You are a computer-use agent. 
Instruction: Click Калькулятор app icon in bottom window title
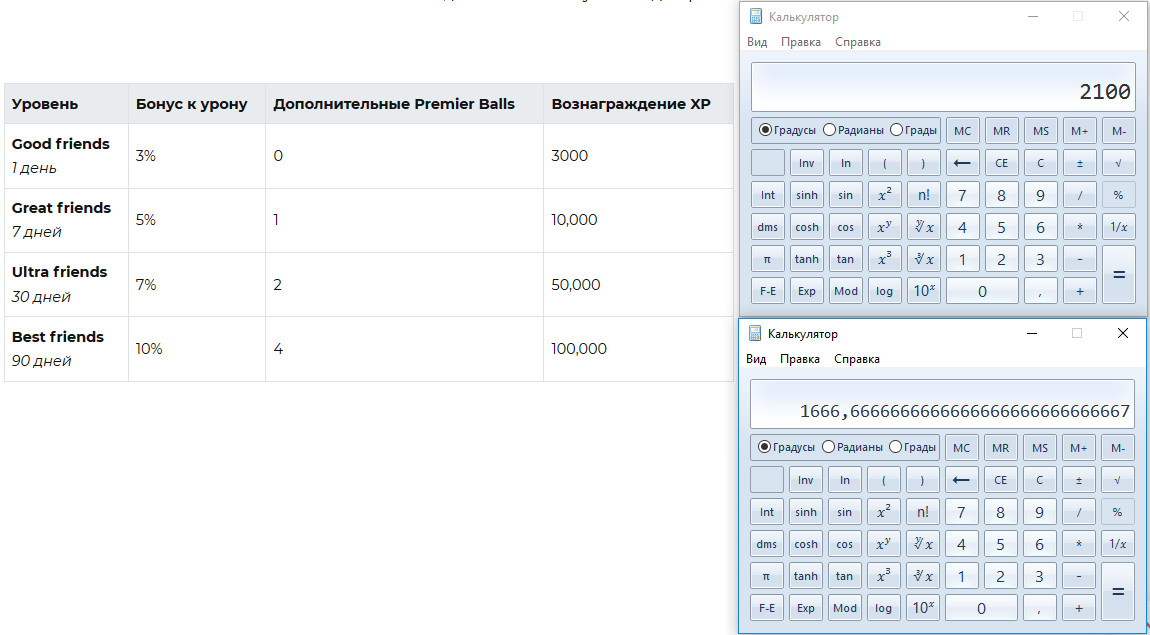(755, 334)
